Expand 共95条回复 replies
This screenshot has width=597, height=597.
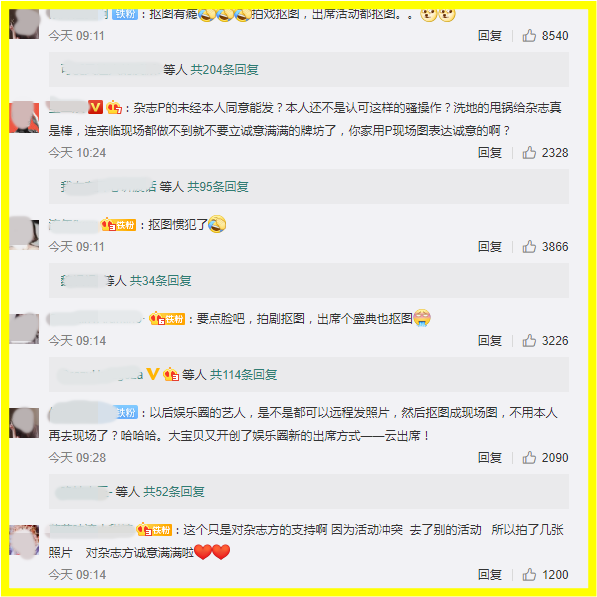point(218,187)
